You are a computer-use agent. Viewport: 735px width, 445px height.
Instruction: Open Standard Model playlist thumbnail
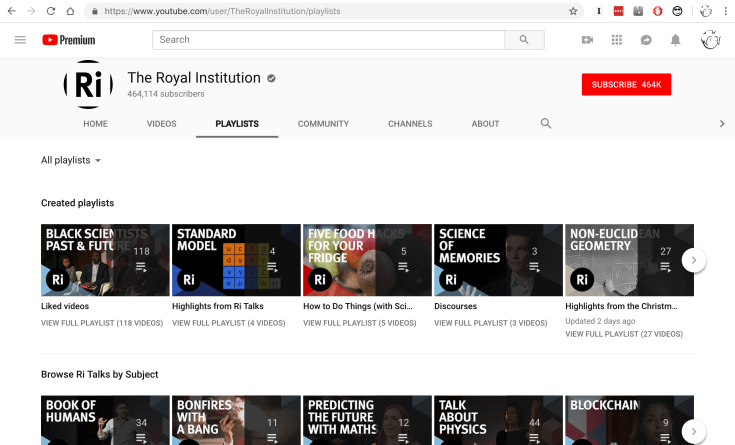coord(236,260)
